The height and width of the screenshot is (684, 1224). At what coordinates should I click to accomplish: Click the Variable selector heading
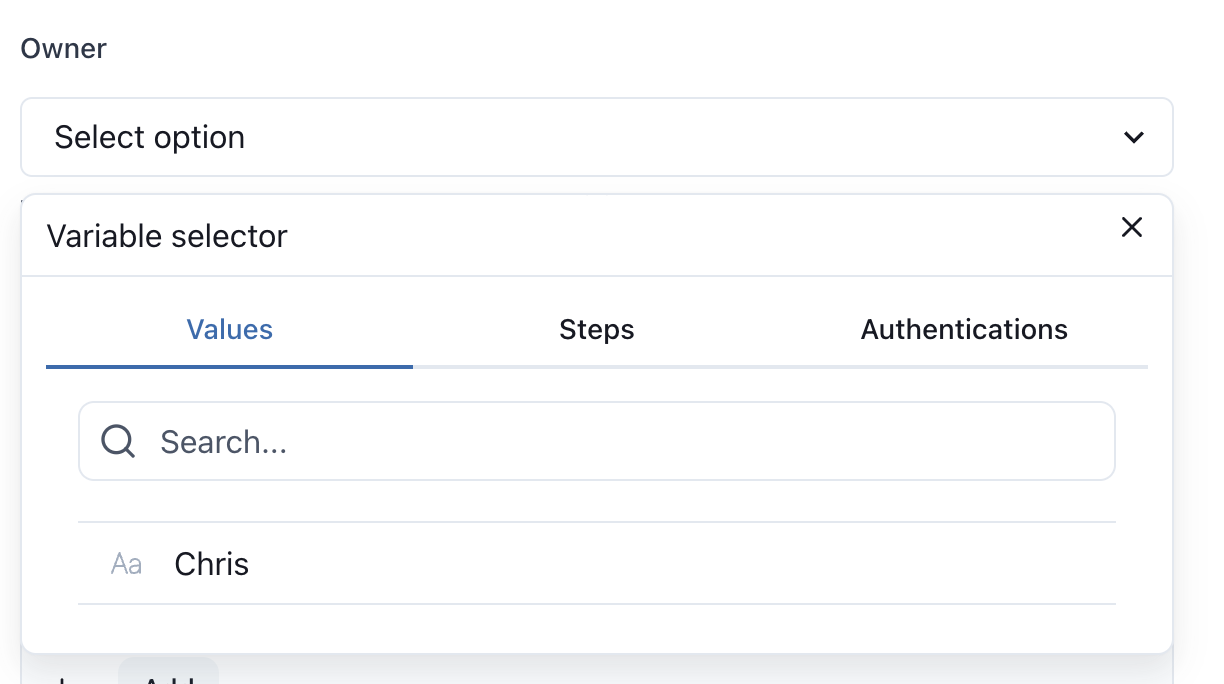pyautogui.click(x=167, y=237)
